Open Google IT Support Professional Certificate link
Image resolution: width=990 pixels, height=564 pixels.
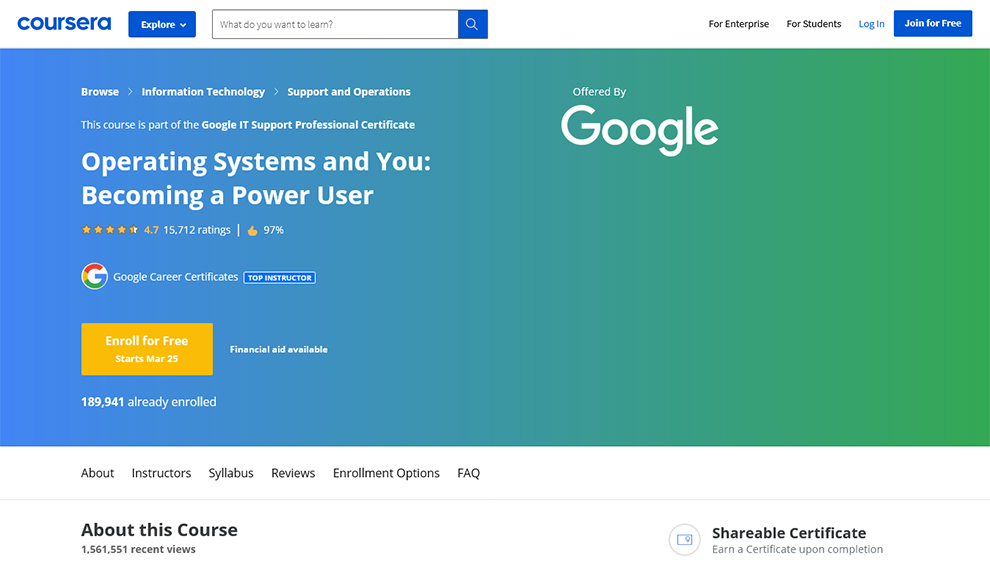tap(308, 124)
